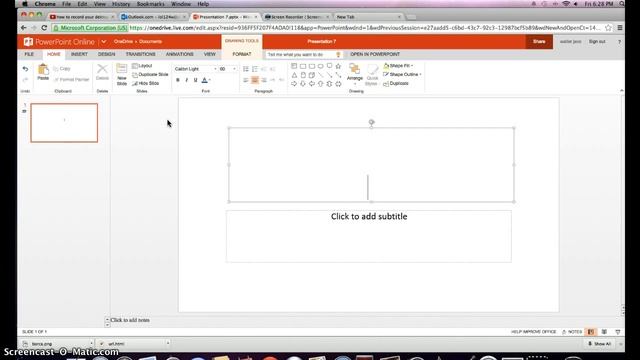The width and height of the screenshot is (640, 360).
Task: Click the Layout button in Slides group
Action: click(142, 66)
